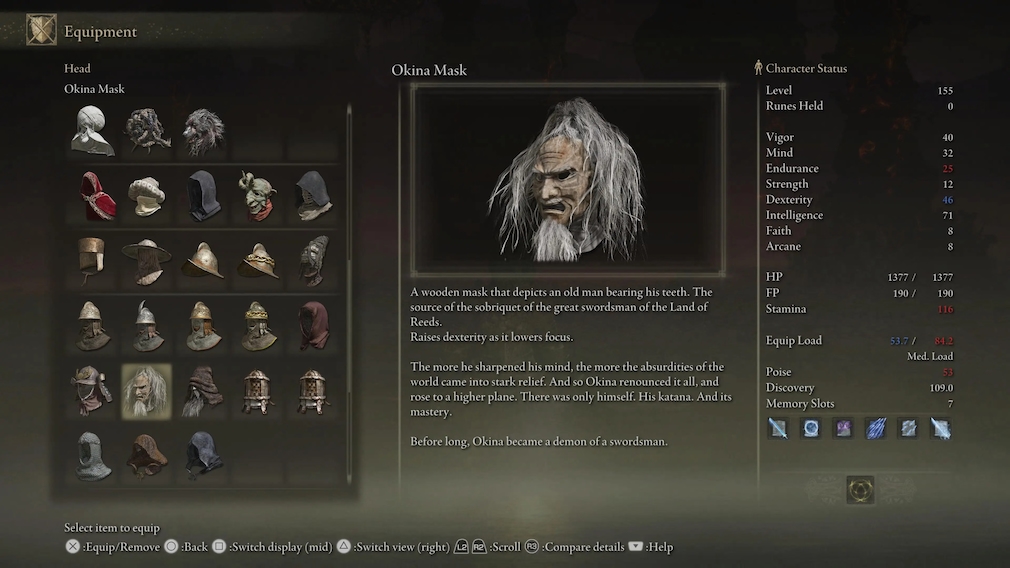The image size is (1010, 568).
Task: Choose the chainmail coif headpiece
Action: (93, 457)
